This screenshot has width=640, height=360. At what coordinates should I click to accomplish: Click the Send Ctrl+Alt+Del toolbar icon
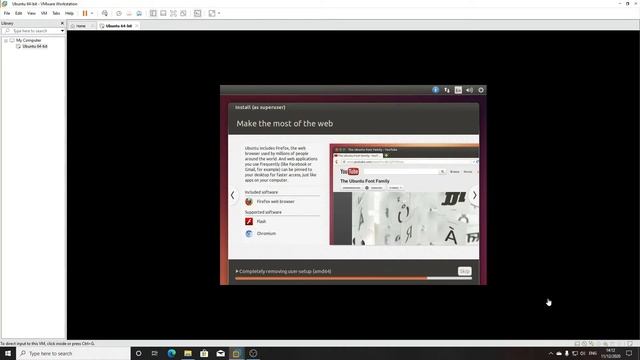click(105, 13)
